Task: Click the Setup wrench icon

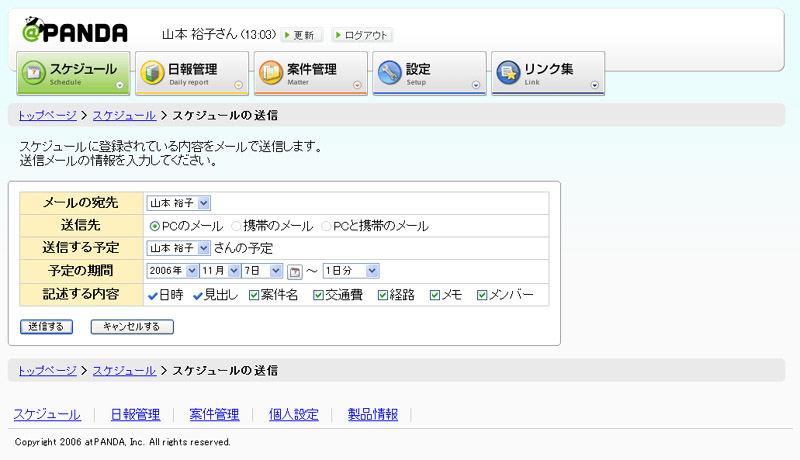Action: coord(389,72)
